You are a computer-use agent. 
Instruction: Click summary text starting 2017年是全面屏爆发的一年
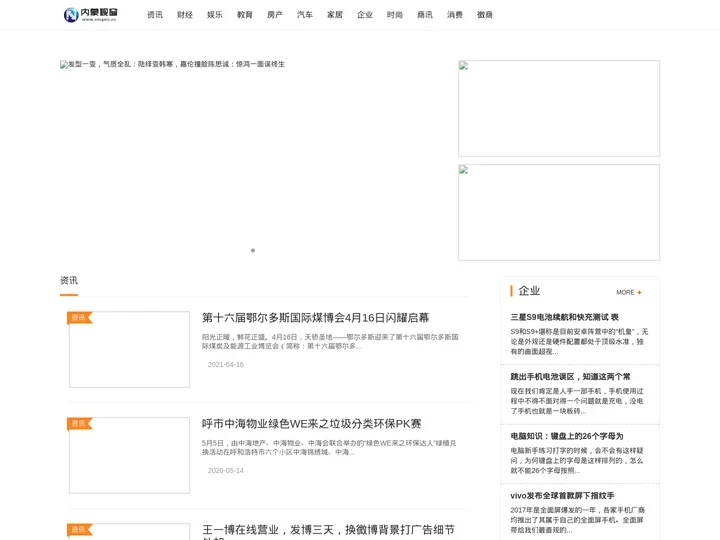click(578, 520)
